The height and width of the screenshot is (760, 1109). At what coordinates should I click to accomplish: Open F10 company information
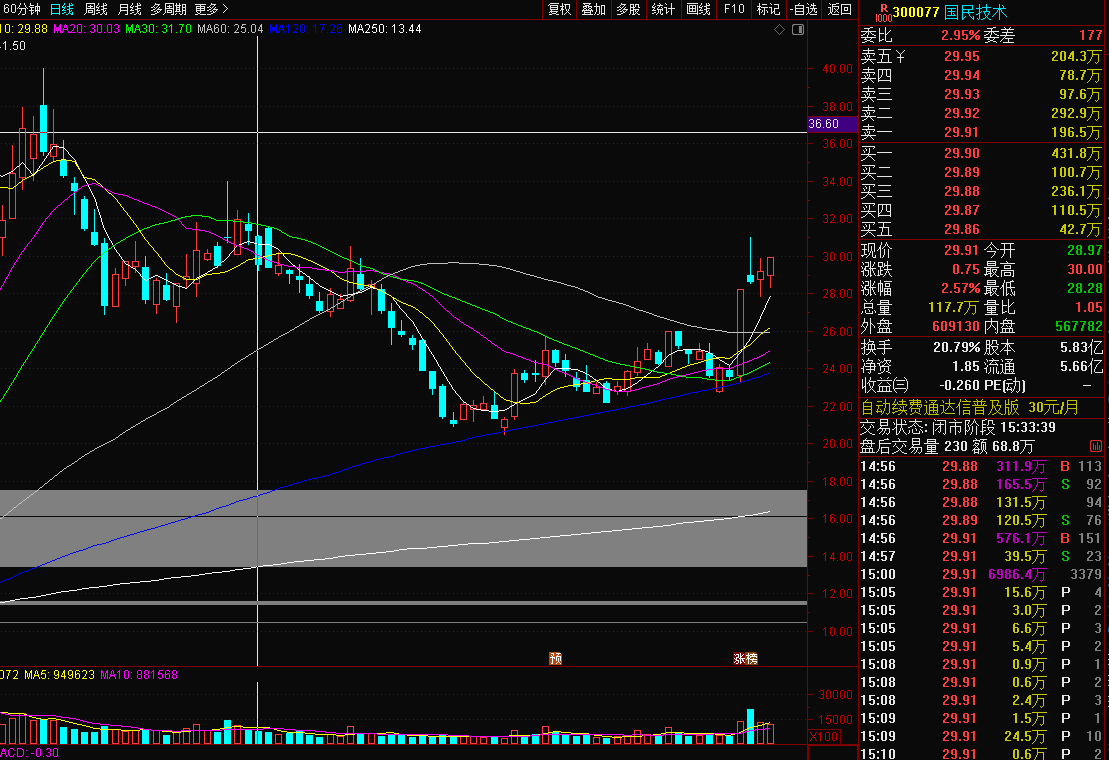pos(734,9)
